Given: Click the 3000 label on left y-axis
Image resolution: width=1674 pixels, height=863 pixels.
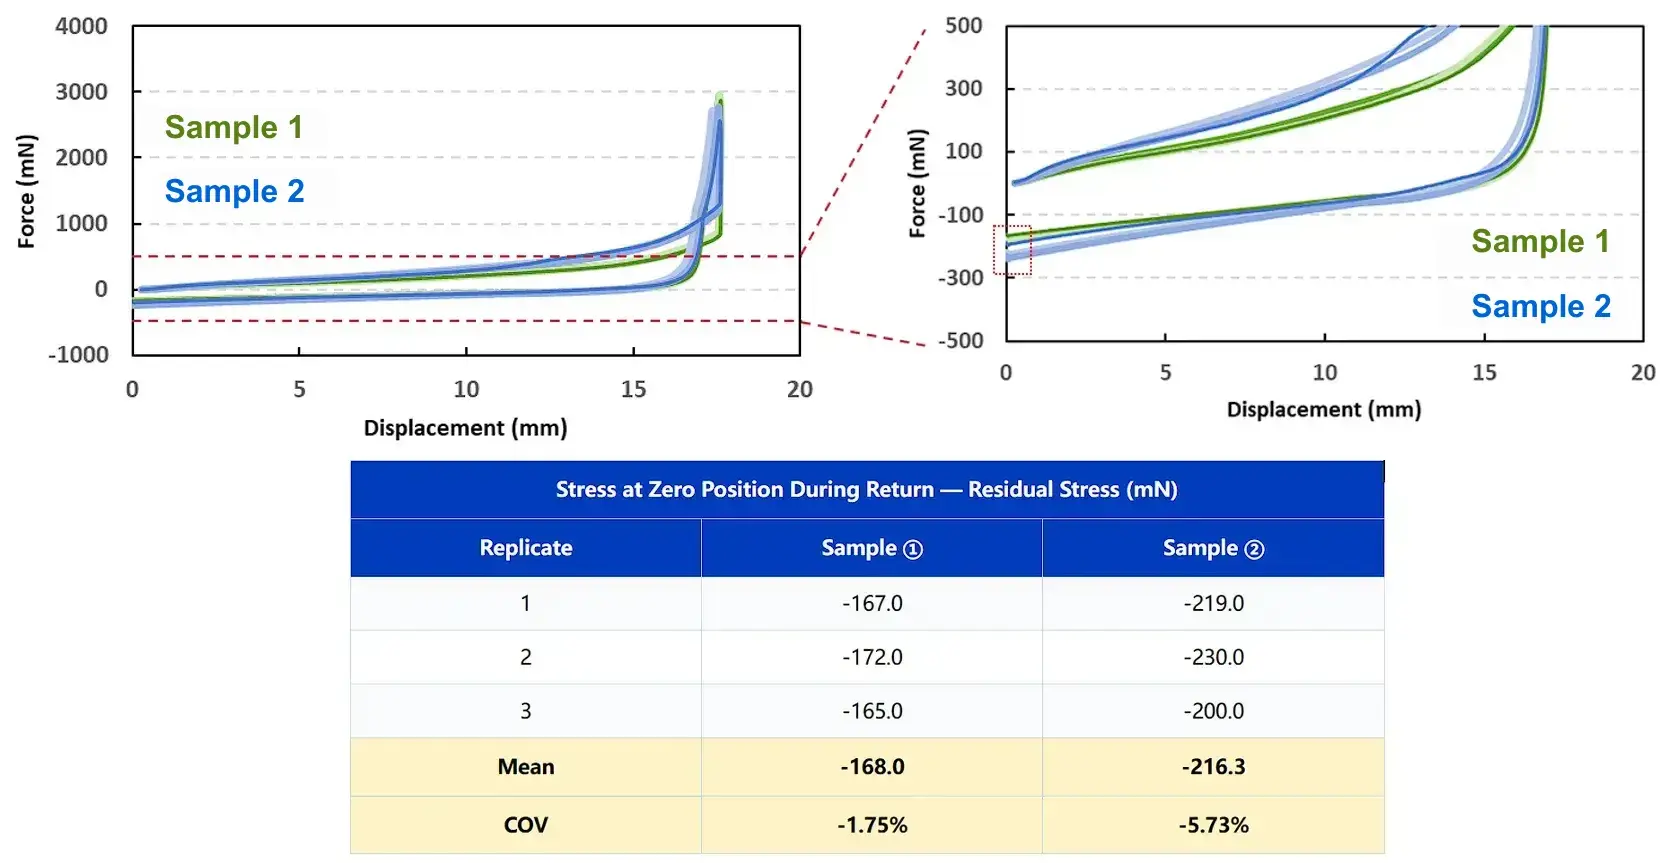Looking at the screenshot, I should click(x=81, y=92).
